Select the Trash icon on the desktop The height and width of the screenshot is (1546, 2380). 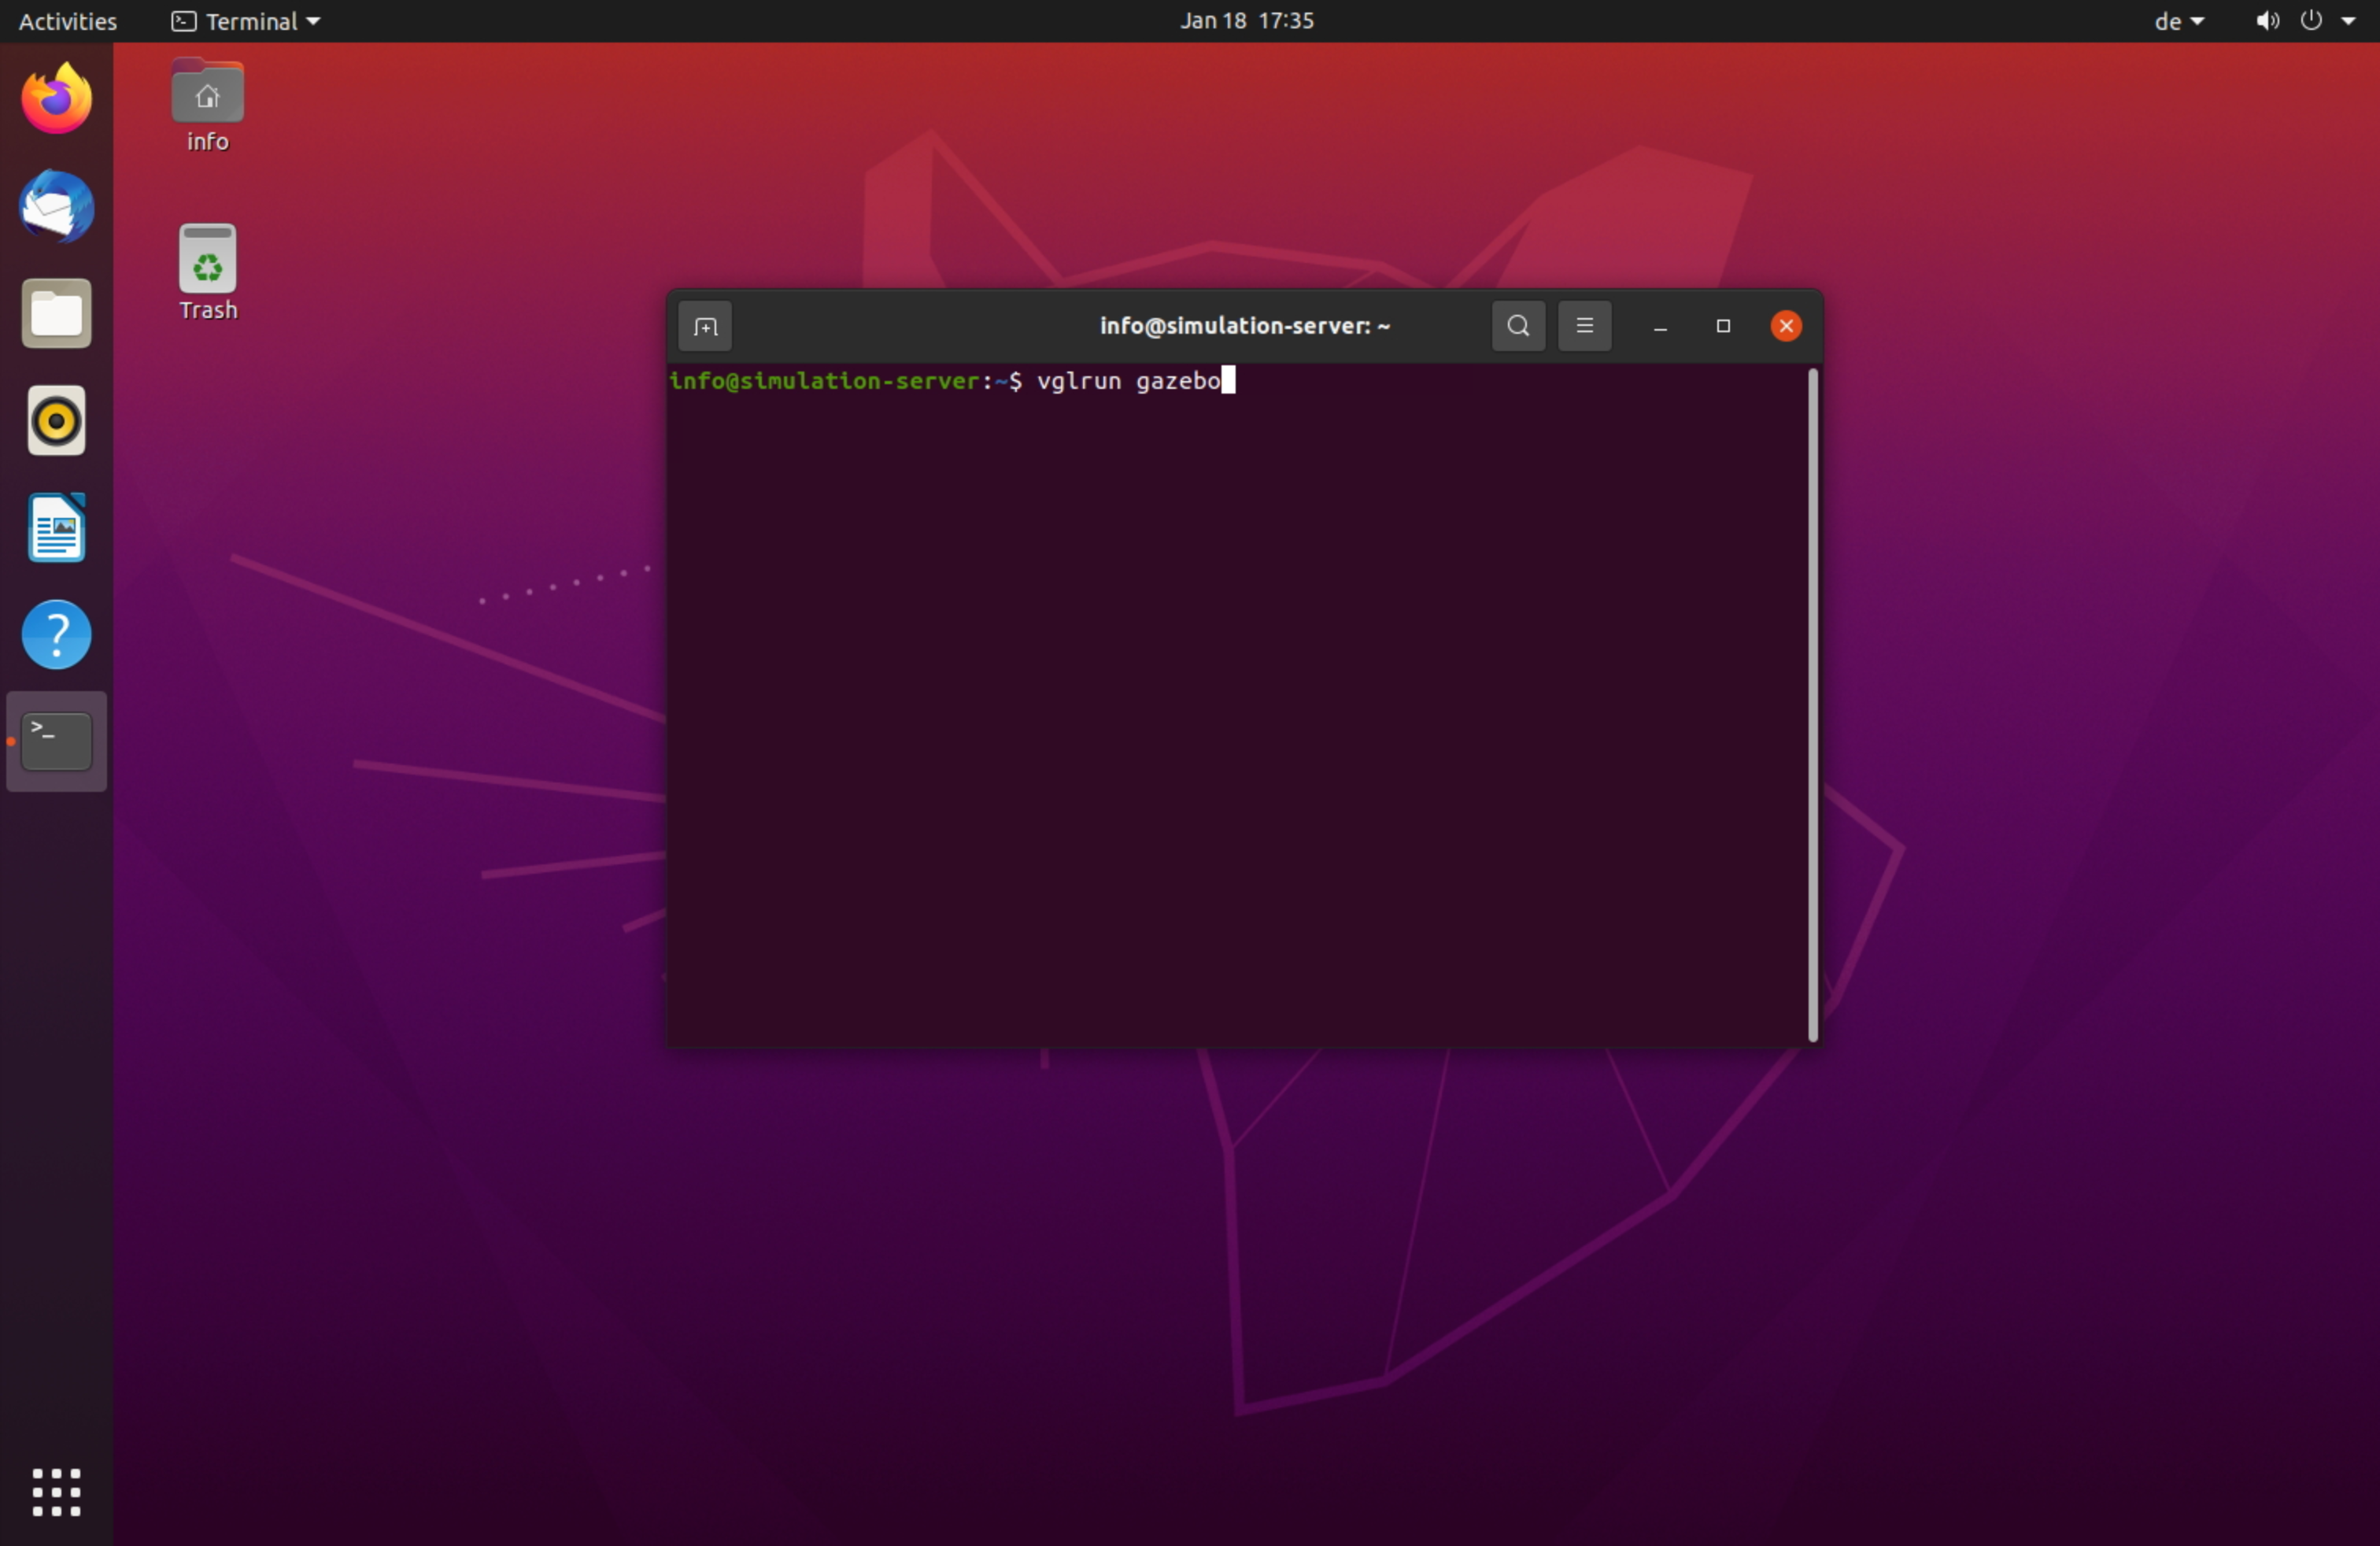click(208, 273)
